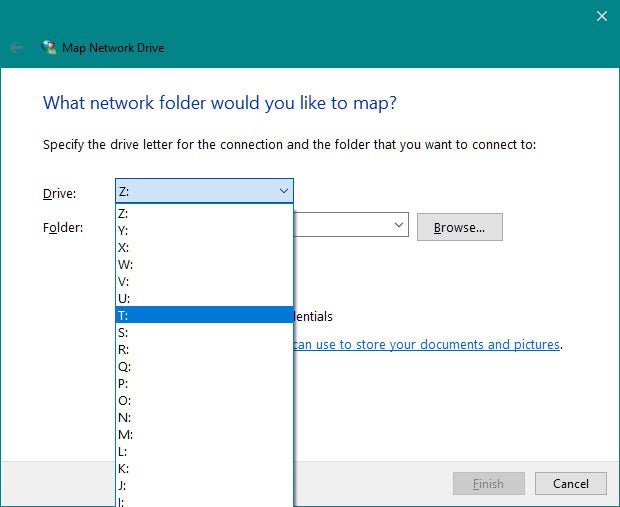Click the greyed-out Finish button
Image resolution: width=620 pixels, height=507 pixels.
click(x=489, y=483)
